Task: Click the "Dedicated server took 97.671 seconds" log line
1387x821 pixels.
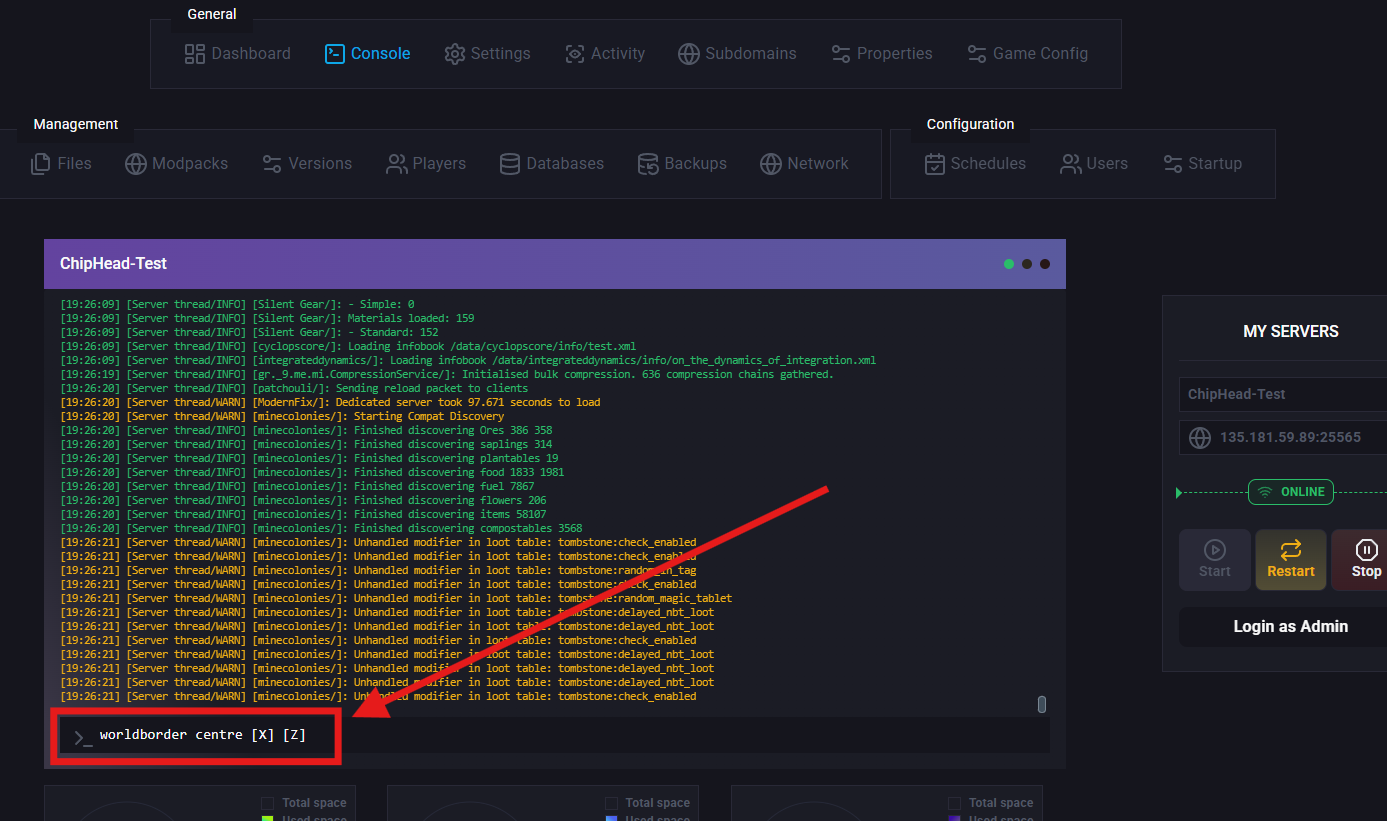Action: point(330,402)
